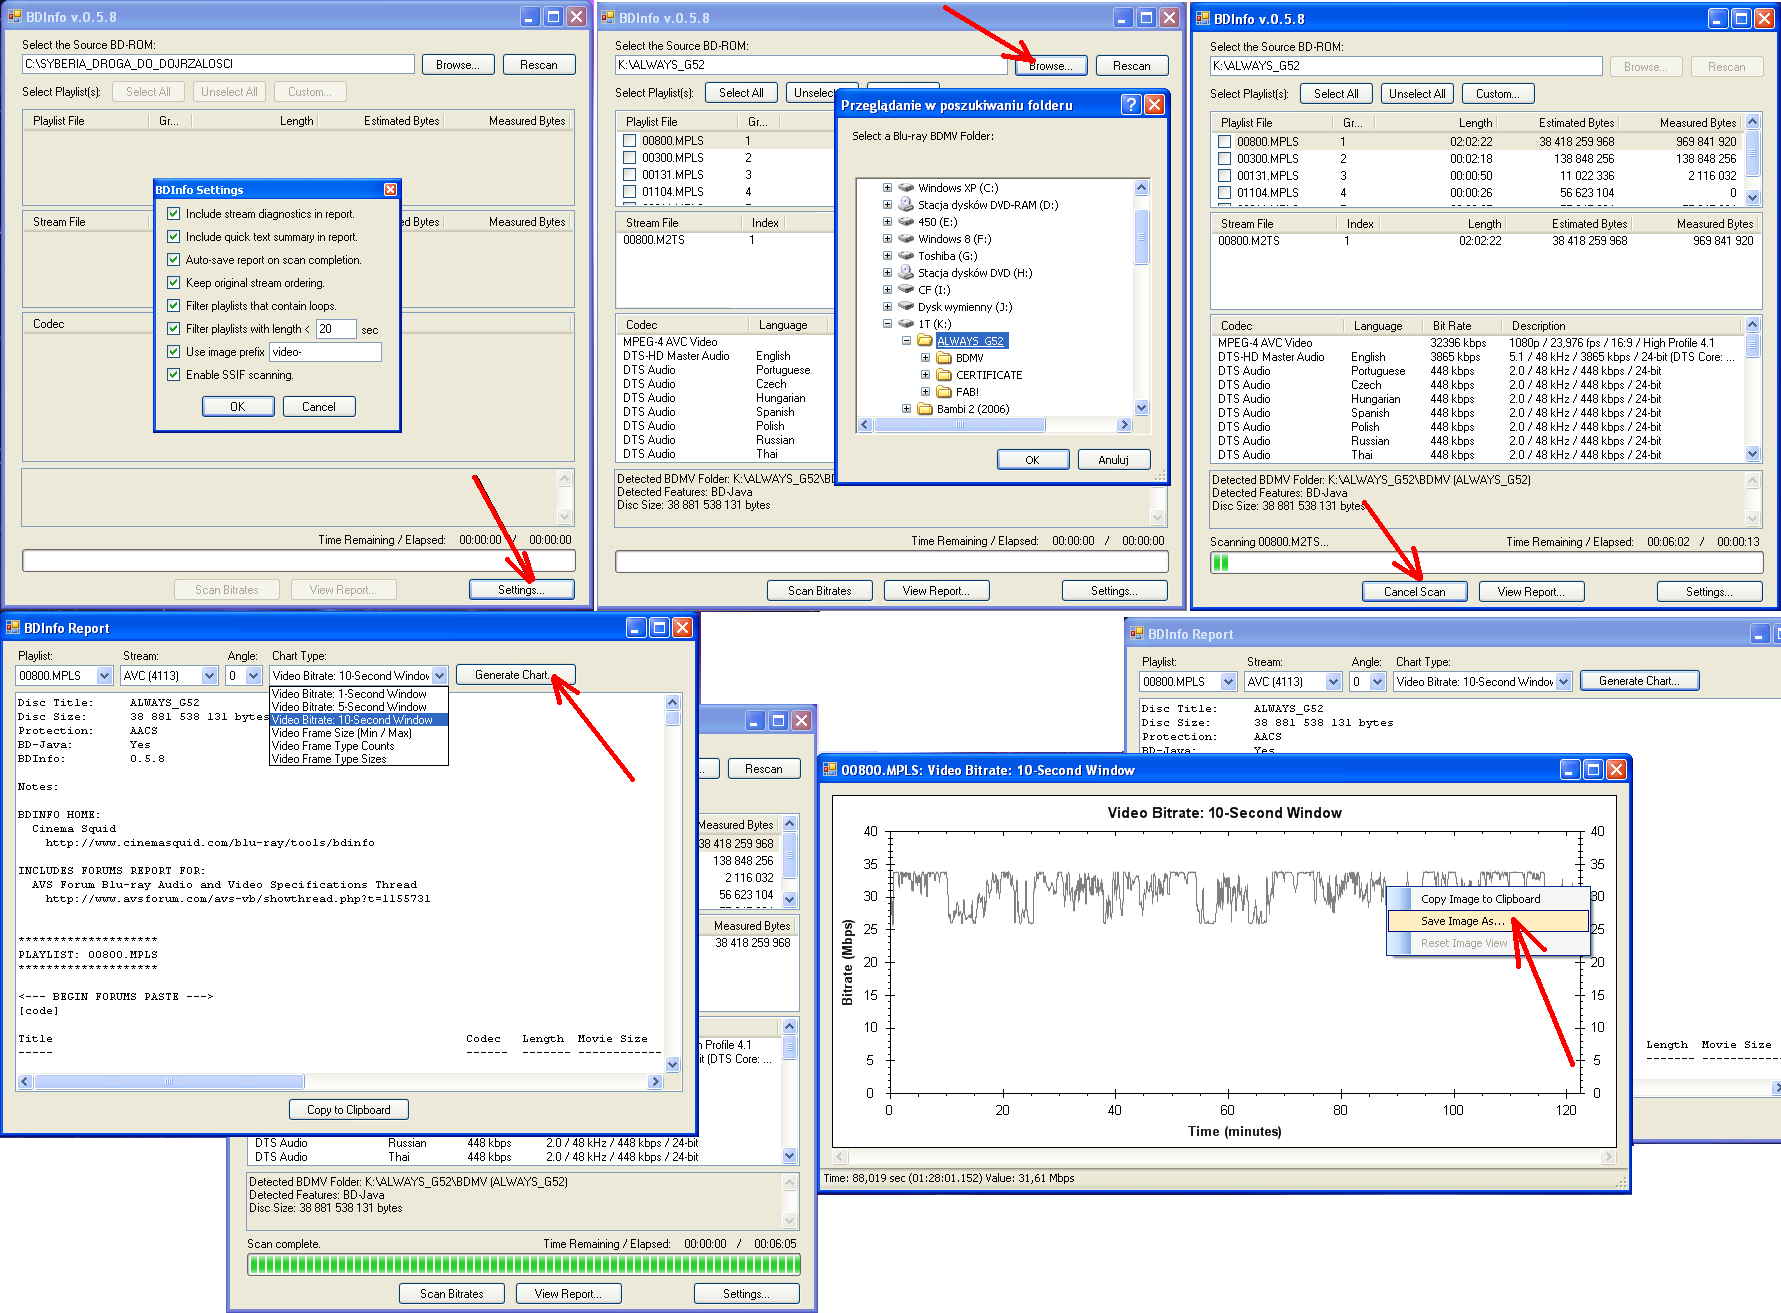Choose Save Image As... in chart menu
This screenshot has height=1313, width=1781.
1487,921
